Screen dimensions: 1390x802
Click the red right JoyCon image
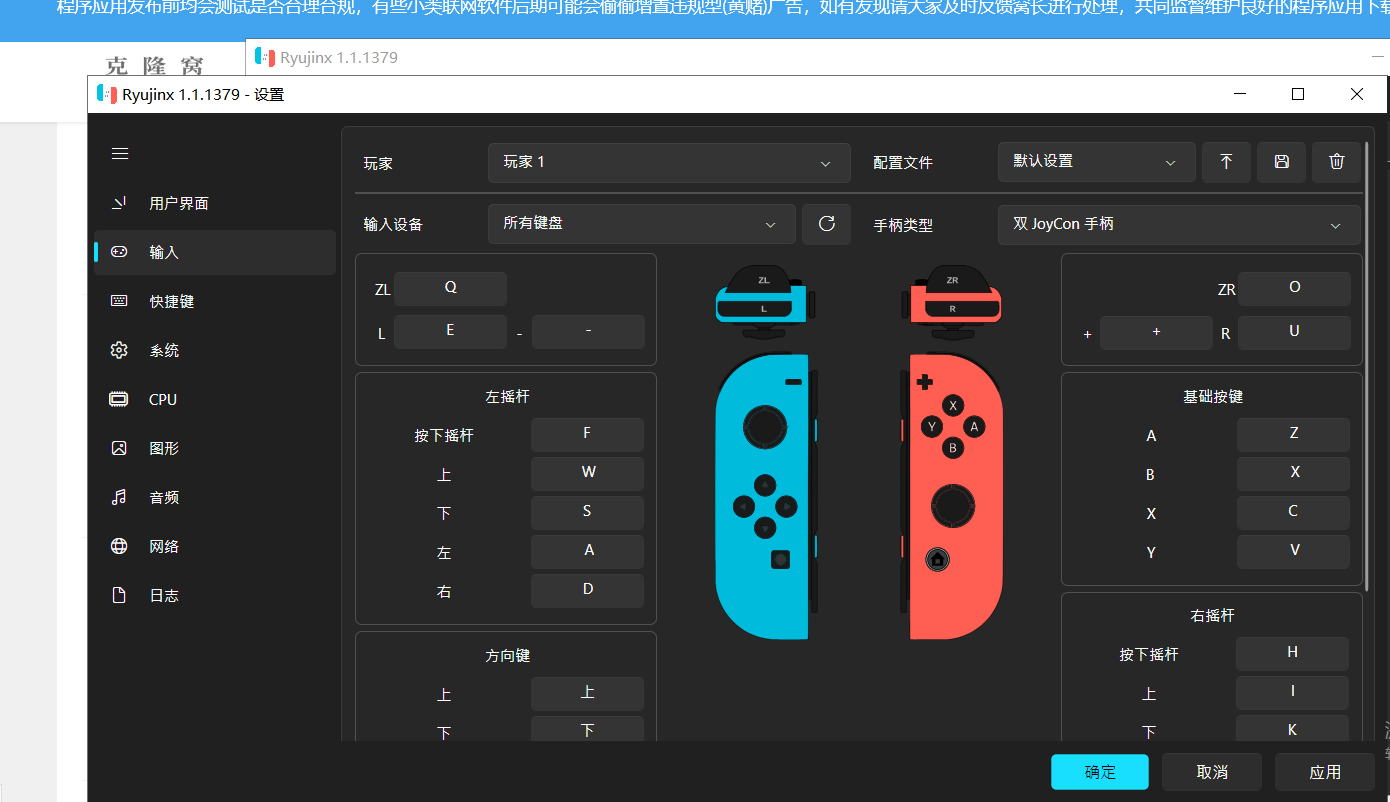point(953,497)
